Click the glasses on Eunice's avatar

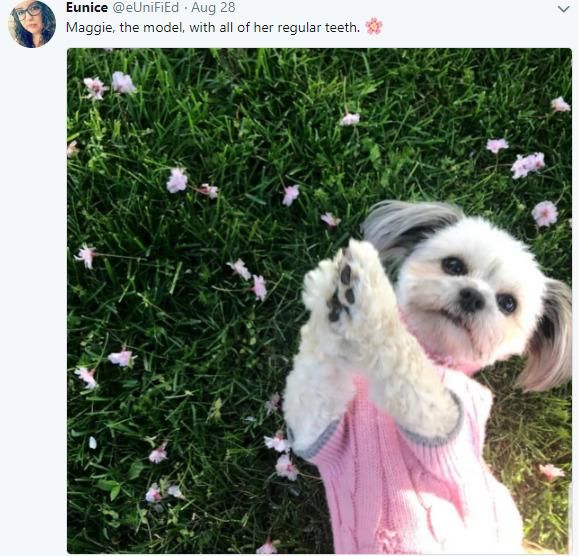click(x=28, y=13)
